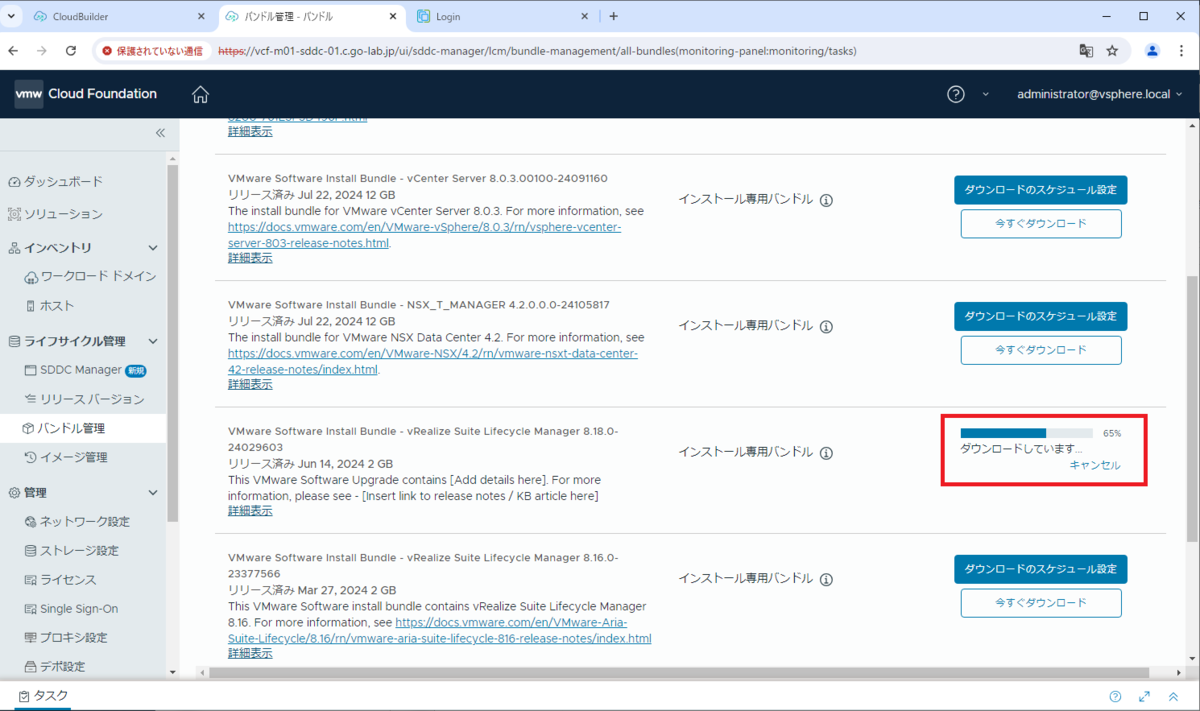Translate this page icon in address bar

coord(1086,51)
